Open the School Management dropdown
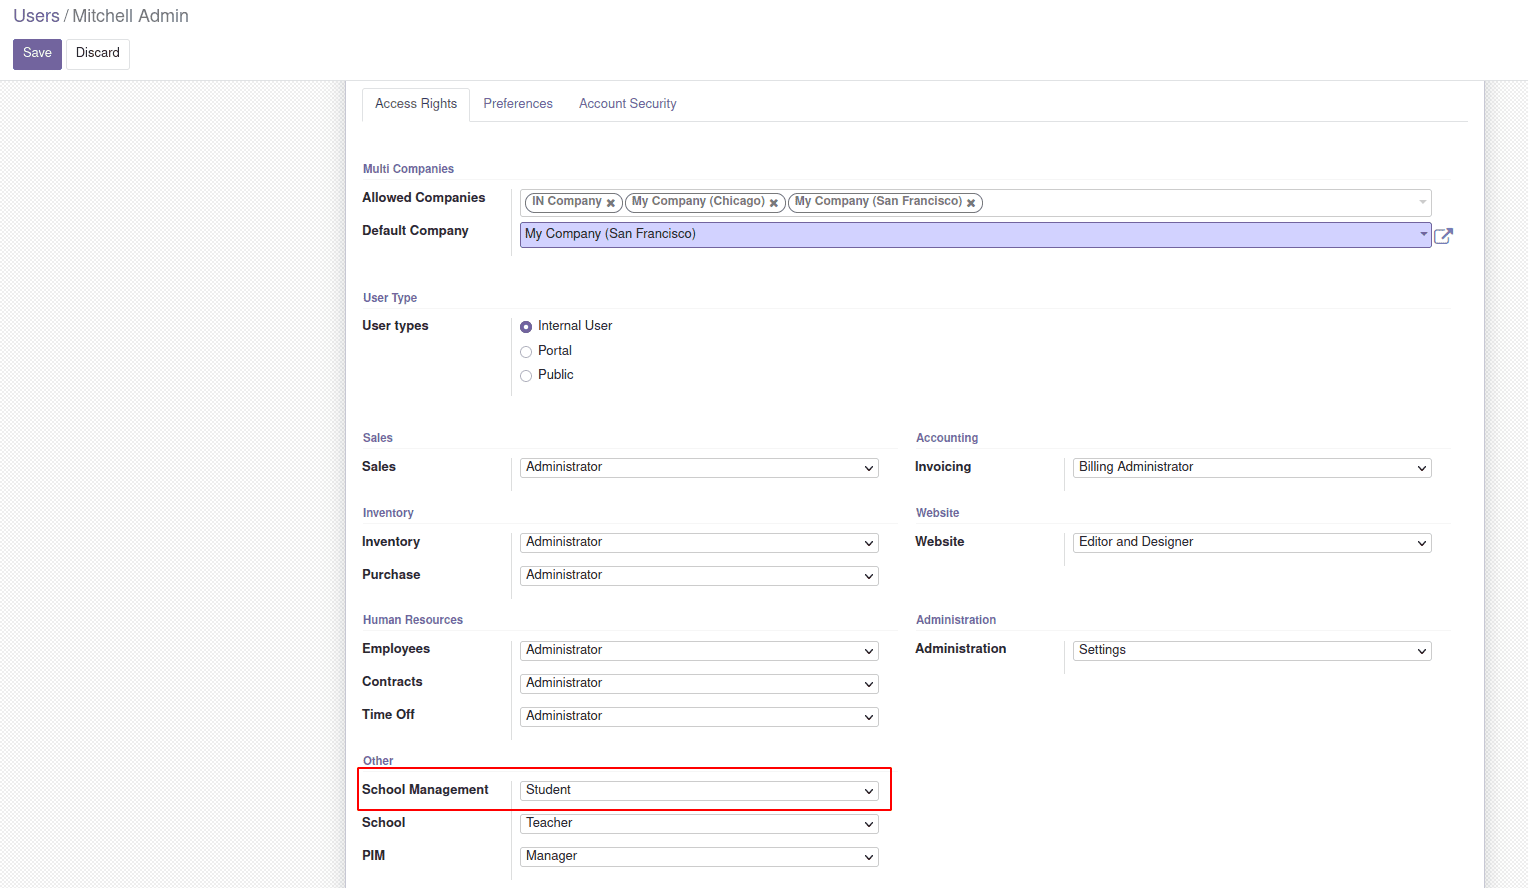Image resolution: width=1528 pixels, height=888 pixels. click(x=699, y=791)
